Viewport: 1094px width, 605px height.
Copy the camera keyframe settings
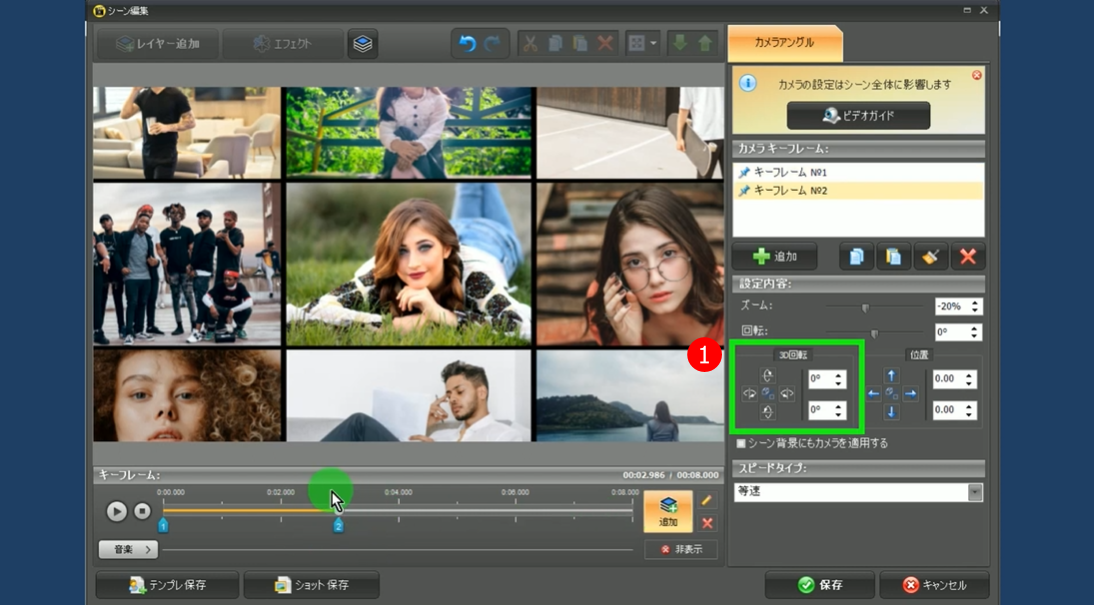point(856,257)
